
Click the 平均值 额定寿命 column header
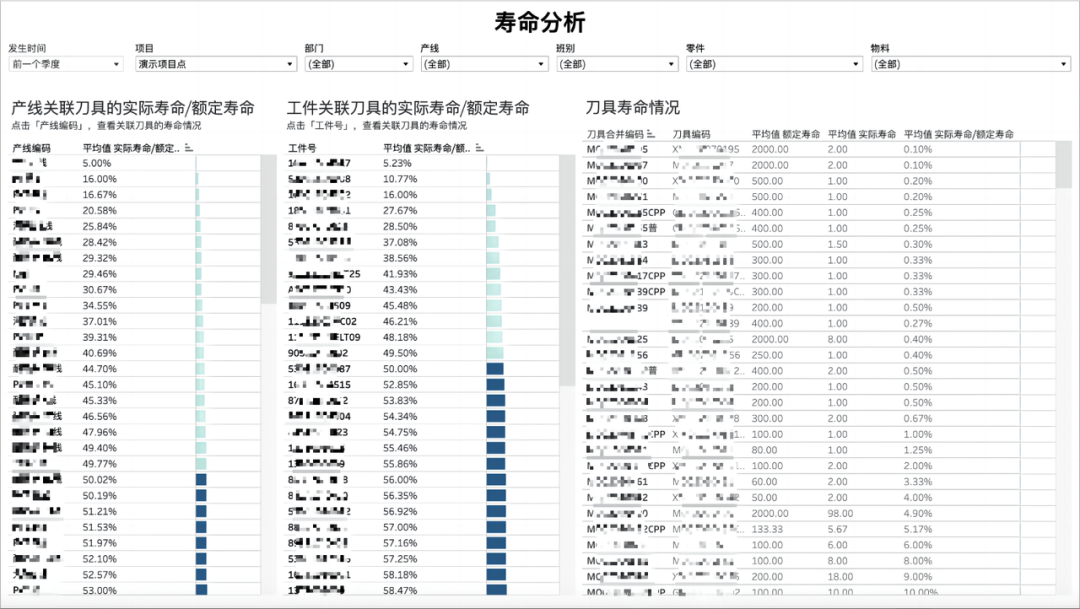point(786,133)
